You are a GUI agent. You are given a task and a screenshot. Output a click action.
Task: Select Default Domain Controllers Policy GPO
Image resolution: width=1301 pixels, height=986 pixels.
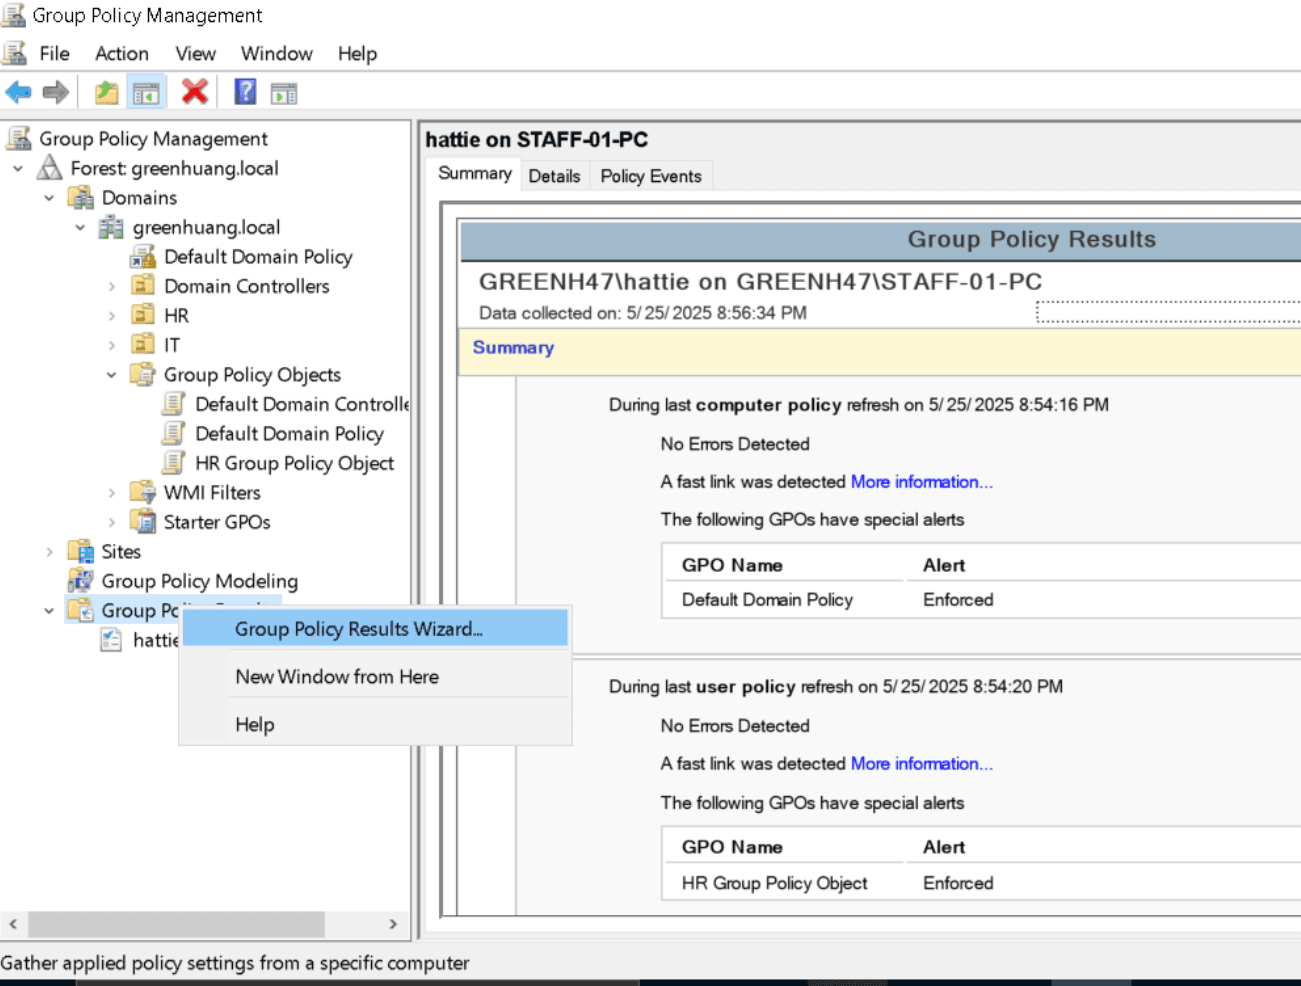coord(302,404)
